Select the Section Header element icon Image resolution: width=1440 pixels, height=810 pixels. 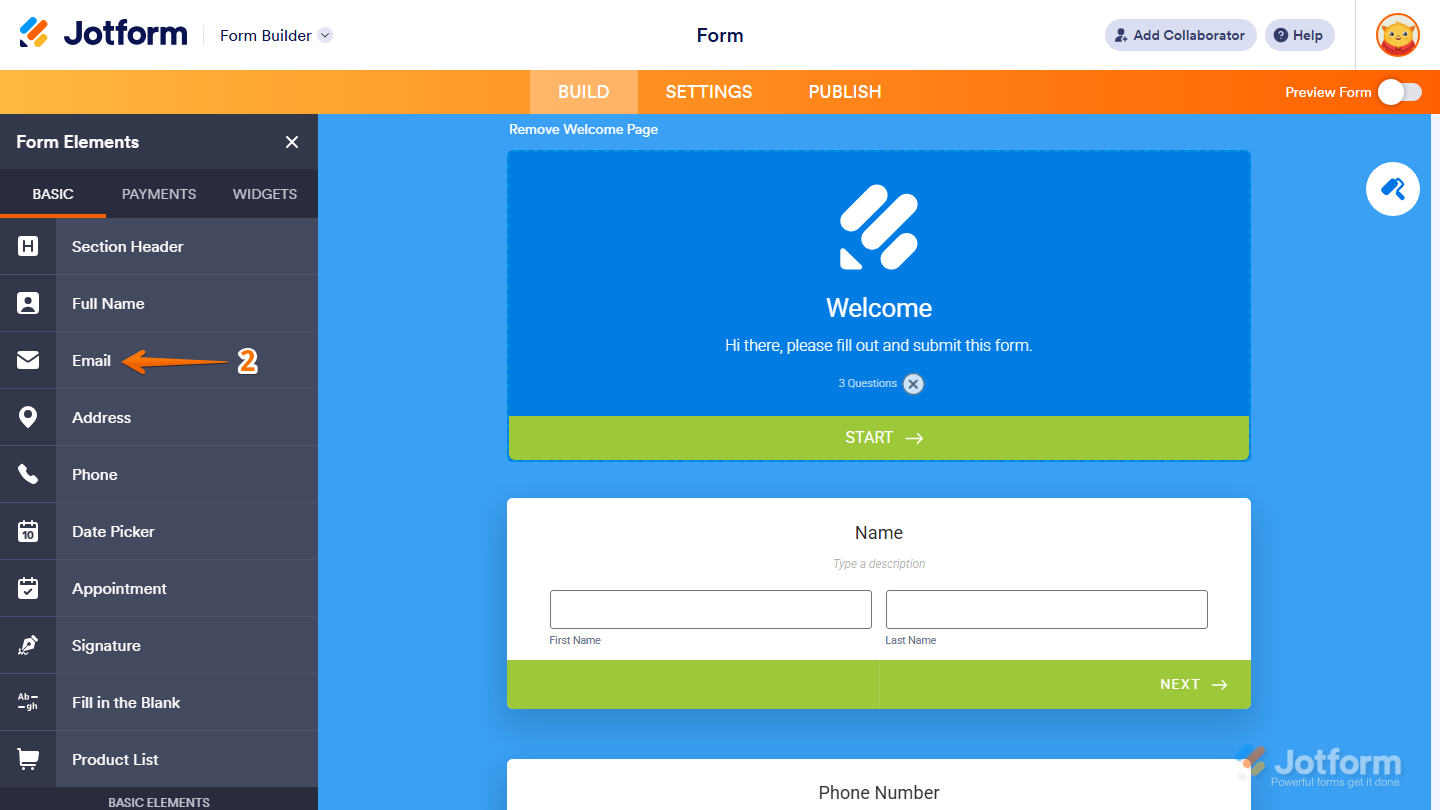pyautogui.click(x=28, y=246)
